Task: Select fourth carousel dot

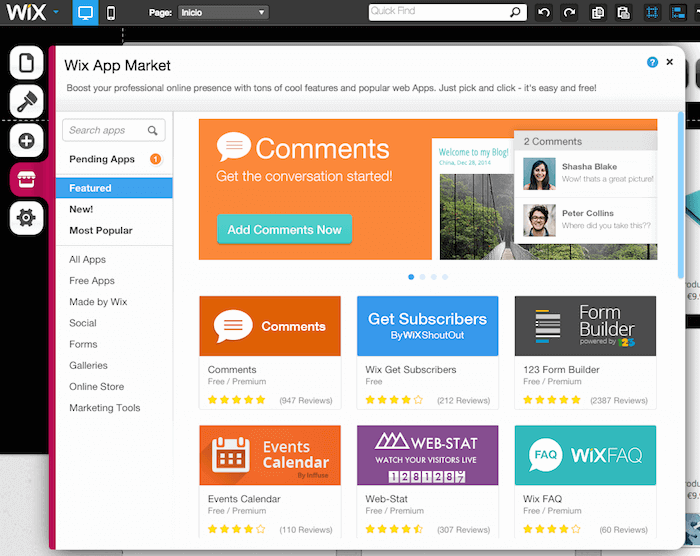Action: (x=445, y=277)
